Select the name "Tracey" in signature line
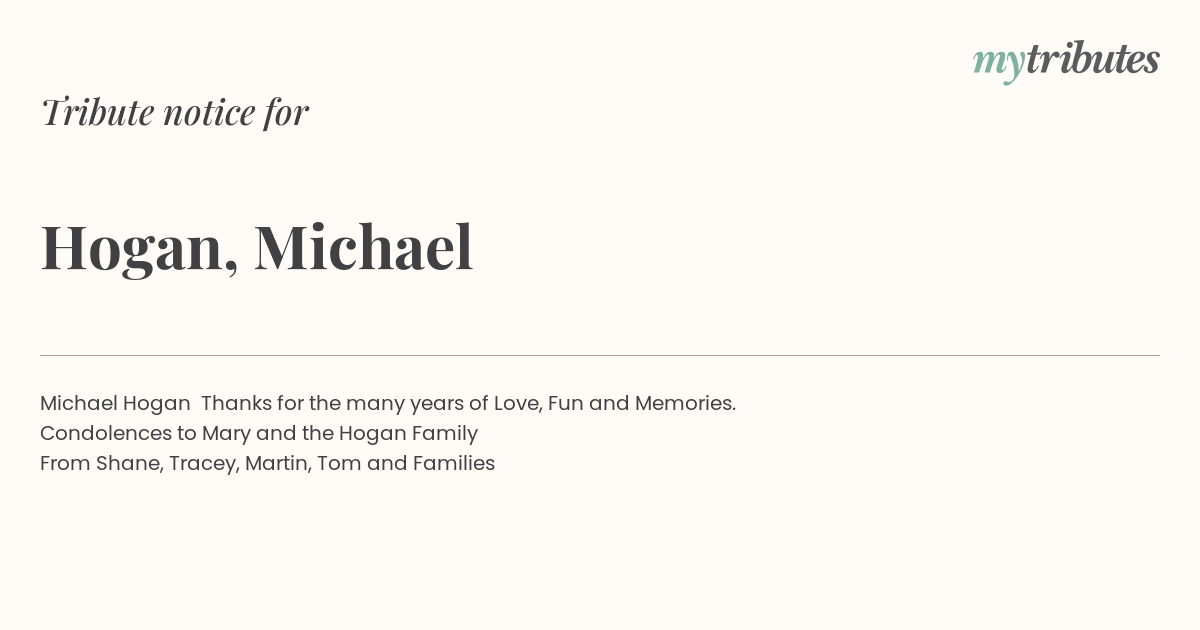 coord(202,464)
